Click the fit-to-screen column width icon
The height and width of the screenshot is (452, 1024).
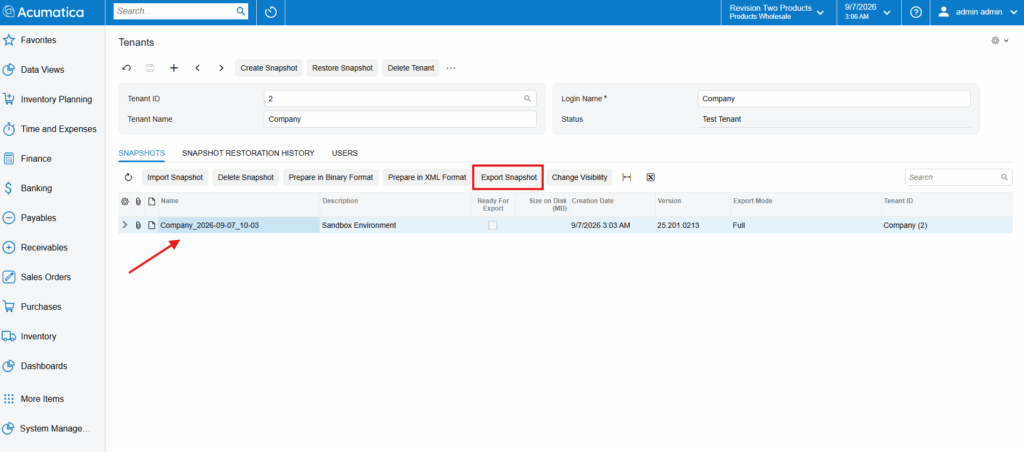coord(627,177)
